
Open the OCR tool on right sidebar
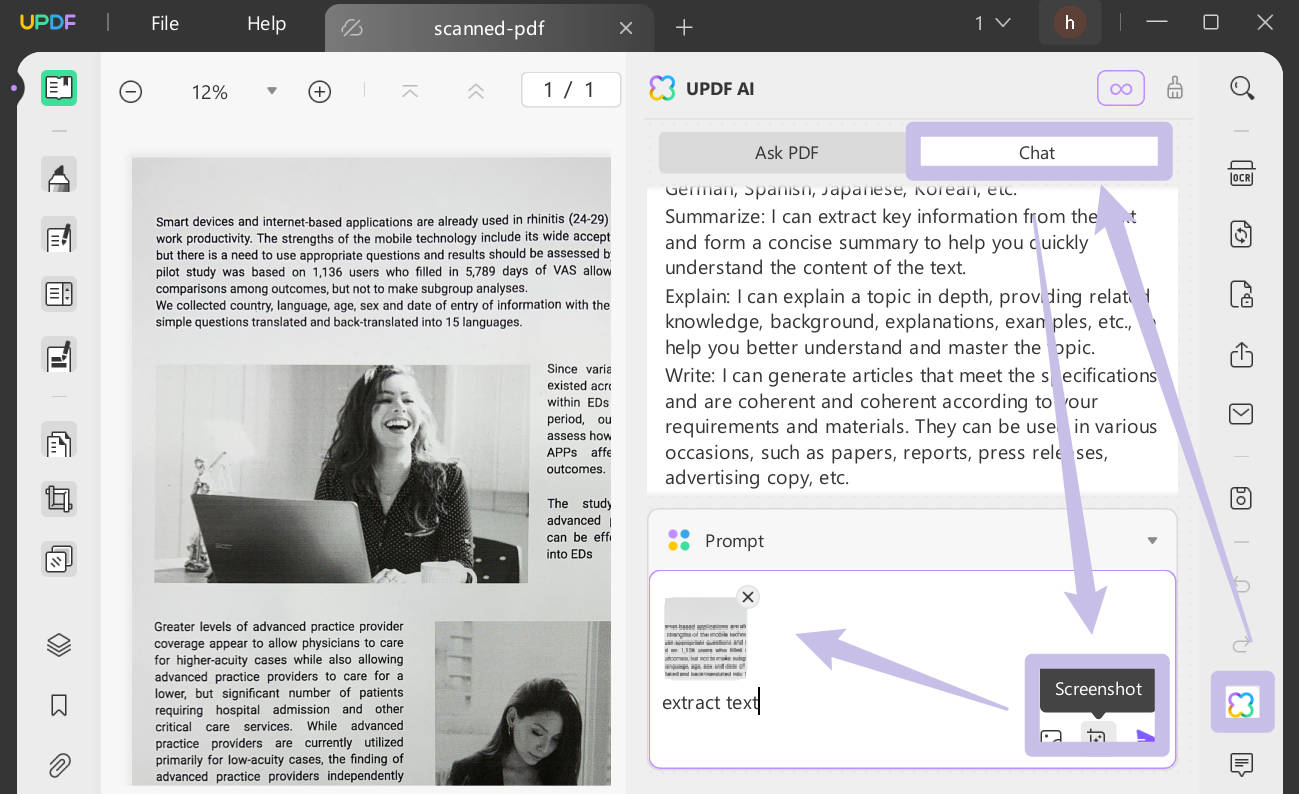[x=1241, y=174]
